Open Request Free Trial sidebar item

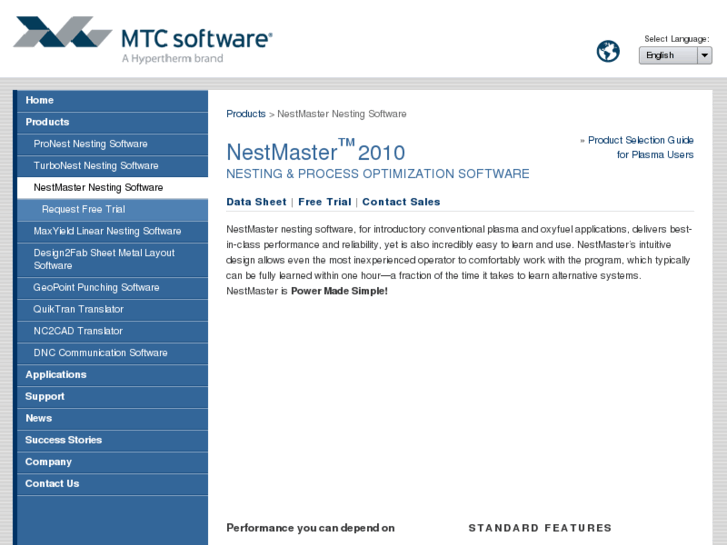coord(112,209)
